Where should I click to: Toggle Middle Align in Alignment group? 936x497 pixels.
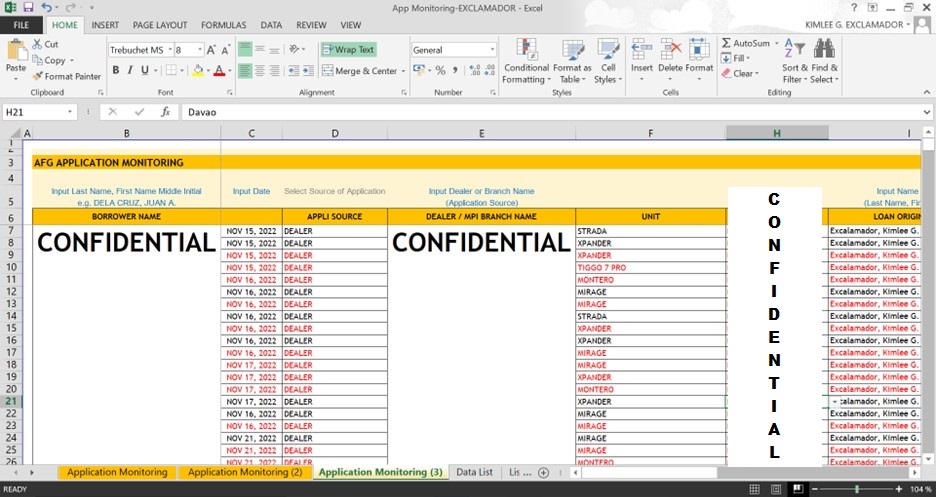point(260,50)
